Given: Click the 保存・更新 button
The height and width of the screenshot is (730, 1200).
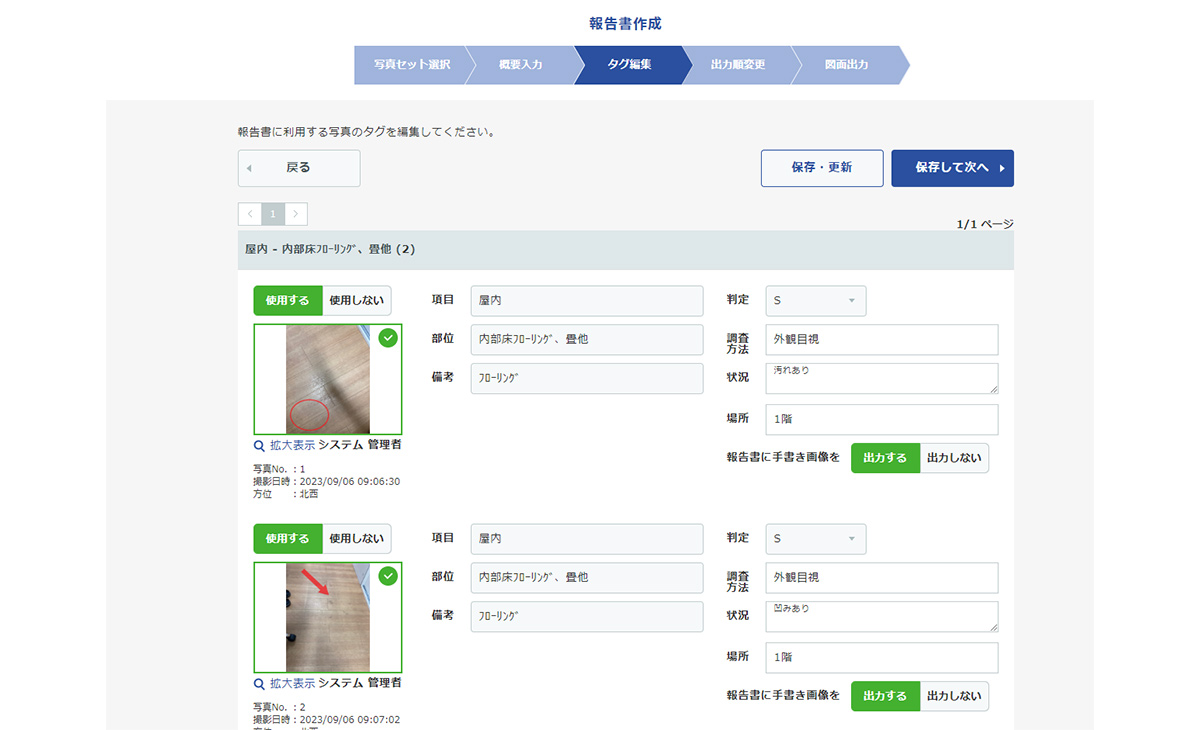Looking at the screenshot, I should 822,168.
